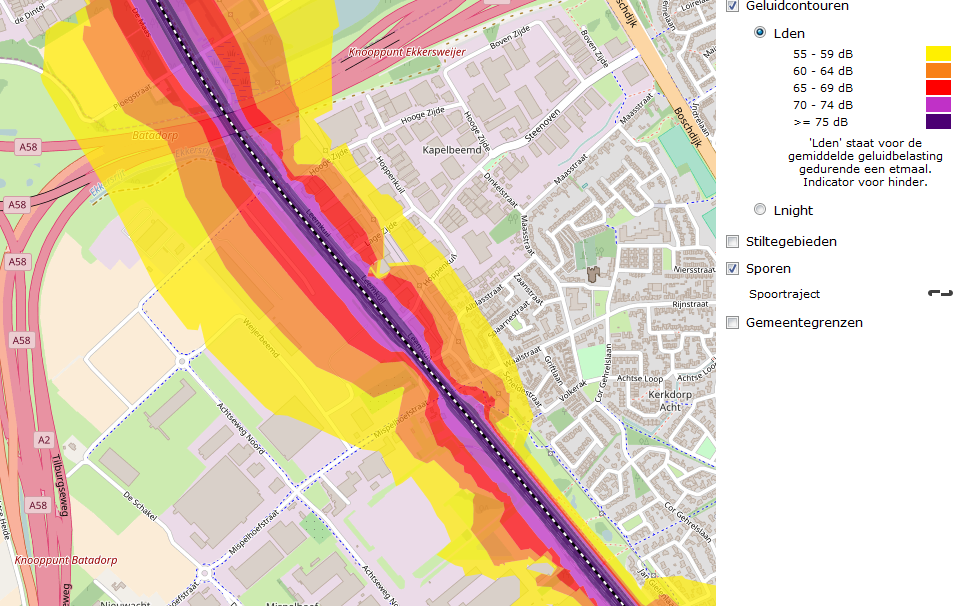This screenshot has height=606, width=962.
Task: Uncheck the Geluidcontouren layer checkbox
Action: click(x=733, y=6)
